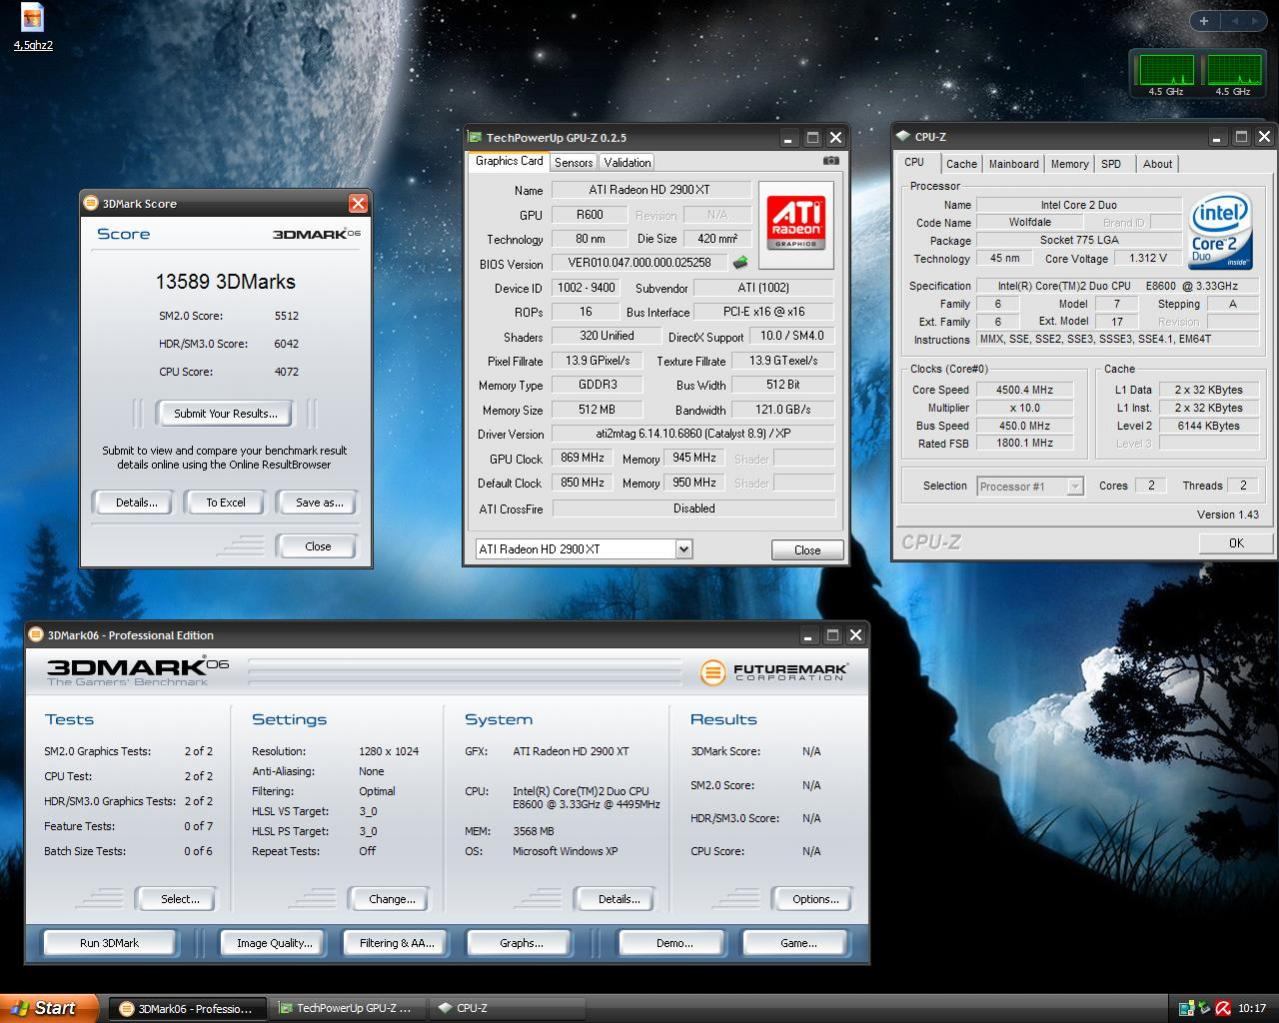
Task: Select the CPU tab in CPU-Z
Action: click(914, 162)
